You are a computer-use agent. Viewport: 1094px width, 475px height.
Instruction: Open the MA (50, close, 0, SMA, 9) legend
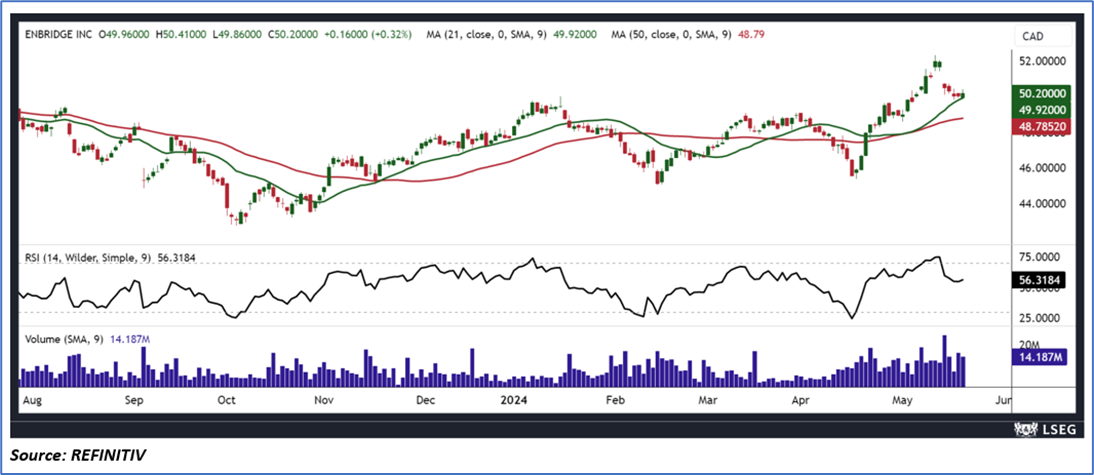pyautogui.click(x=671, y=33)
